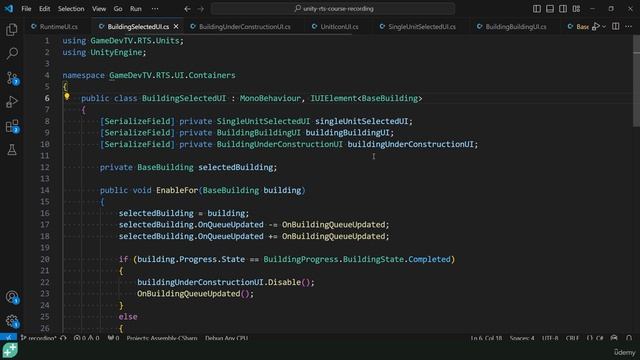640x360 pixels.
Task: Toggle Secondary Side Bar visibility
Action: 563,9
